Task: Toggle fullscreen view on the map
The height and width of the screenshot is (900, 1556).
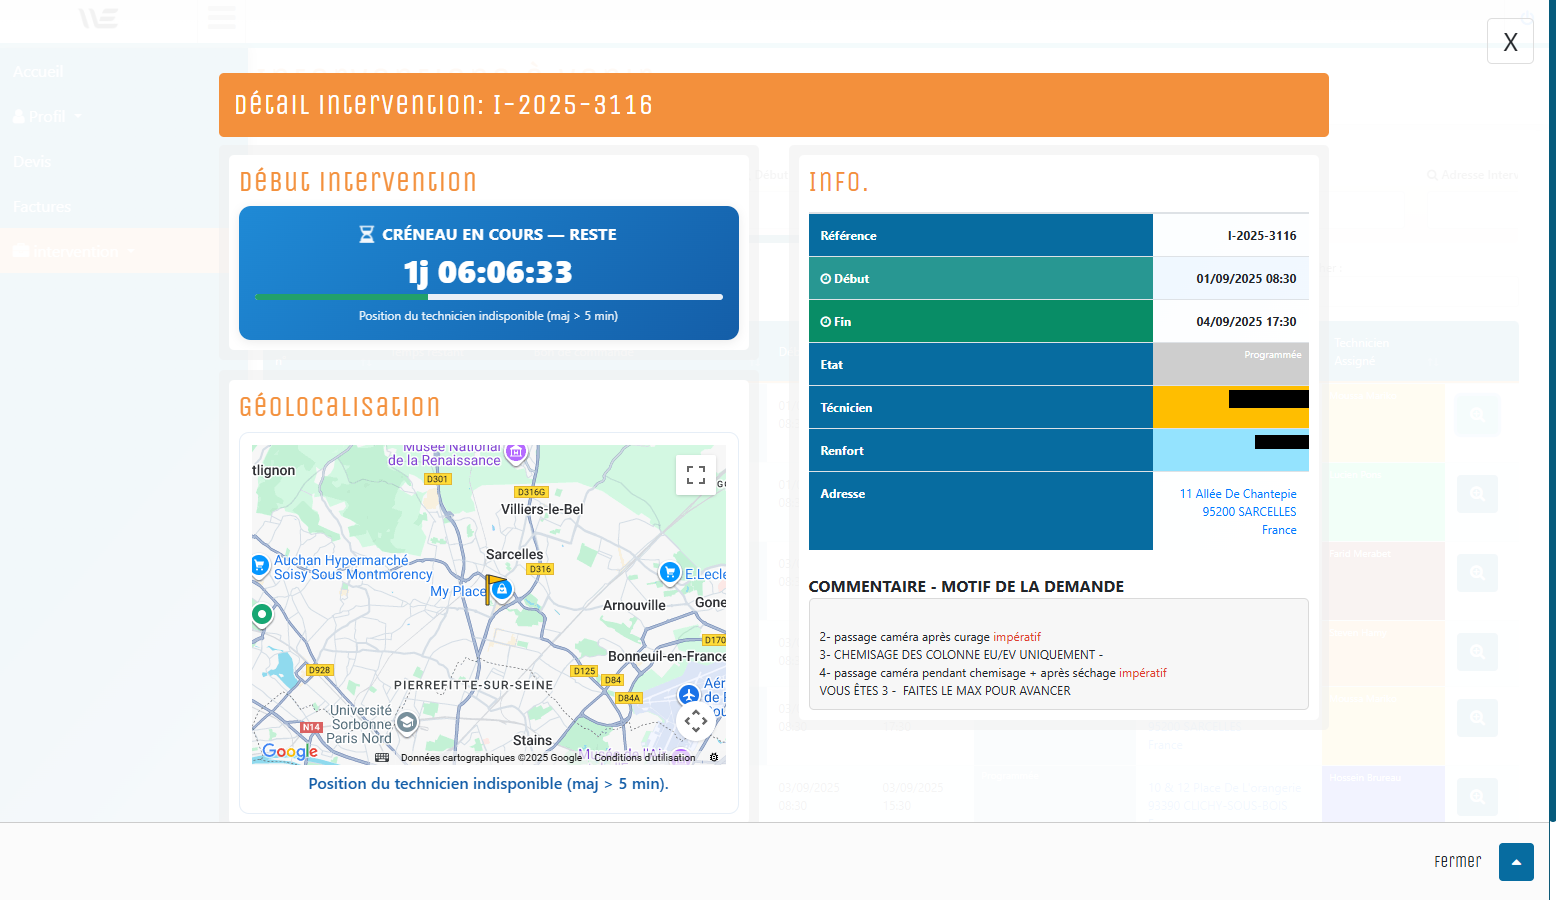Action: (x=696, y=475)
